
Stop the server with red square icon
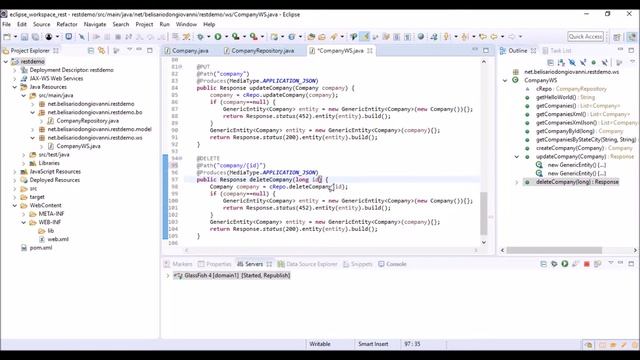587,264
